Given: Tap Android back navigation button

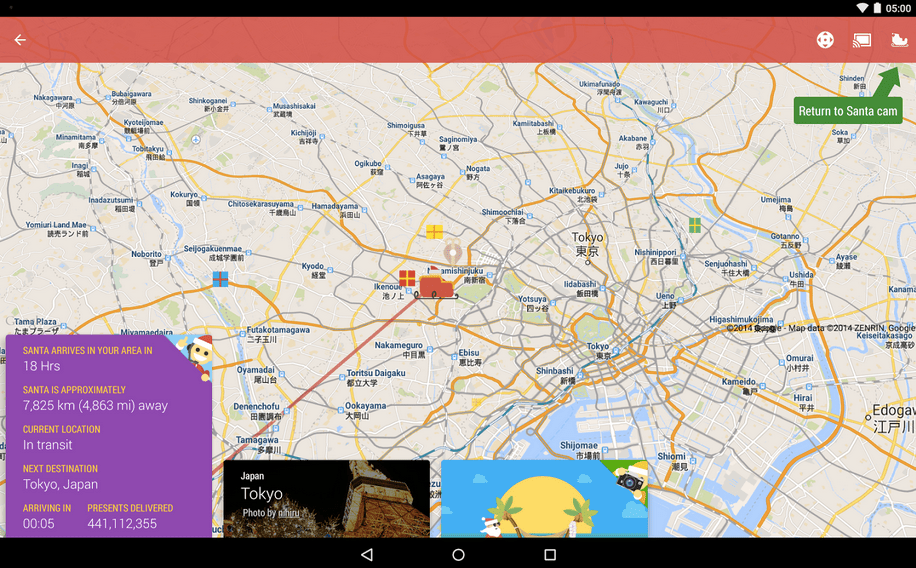Looking at the screenshot, I should pyautogui.click(x=367, y=554).
